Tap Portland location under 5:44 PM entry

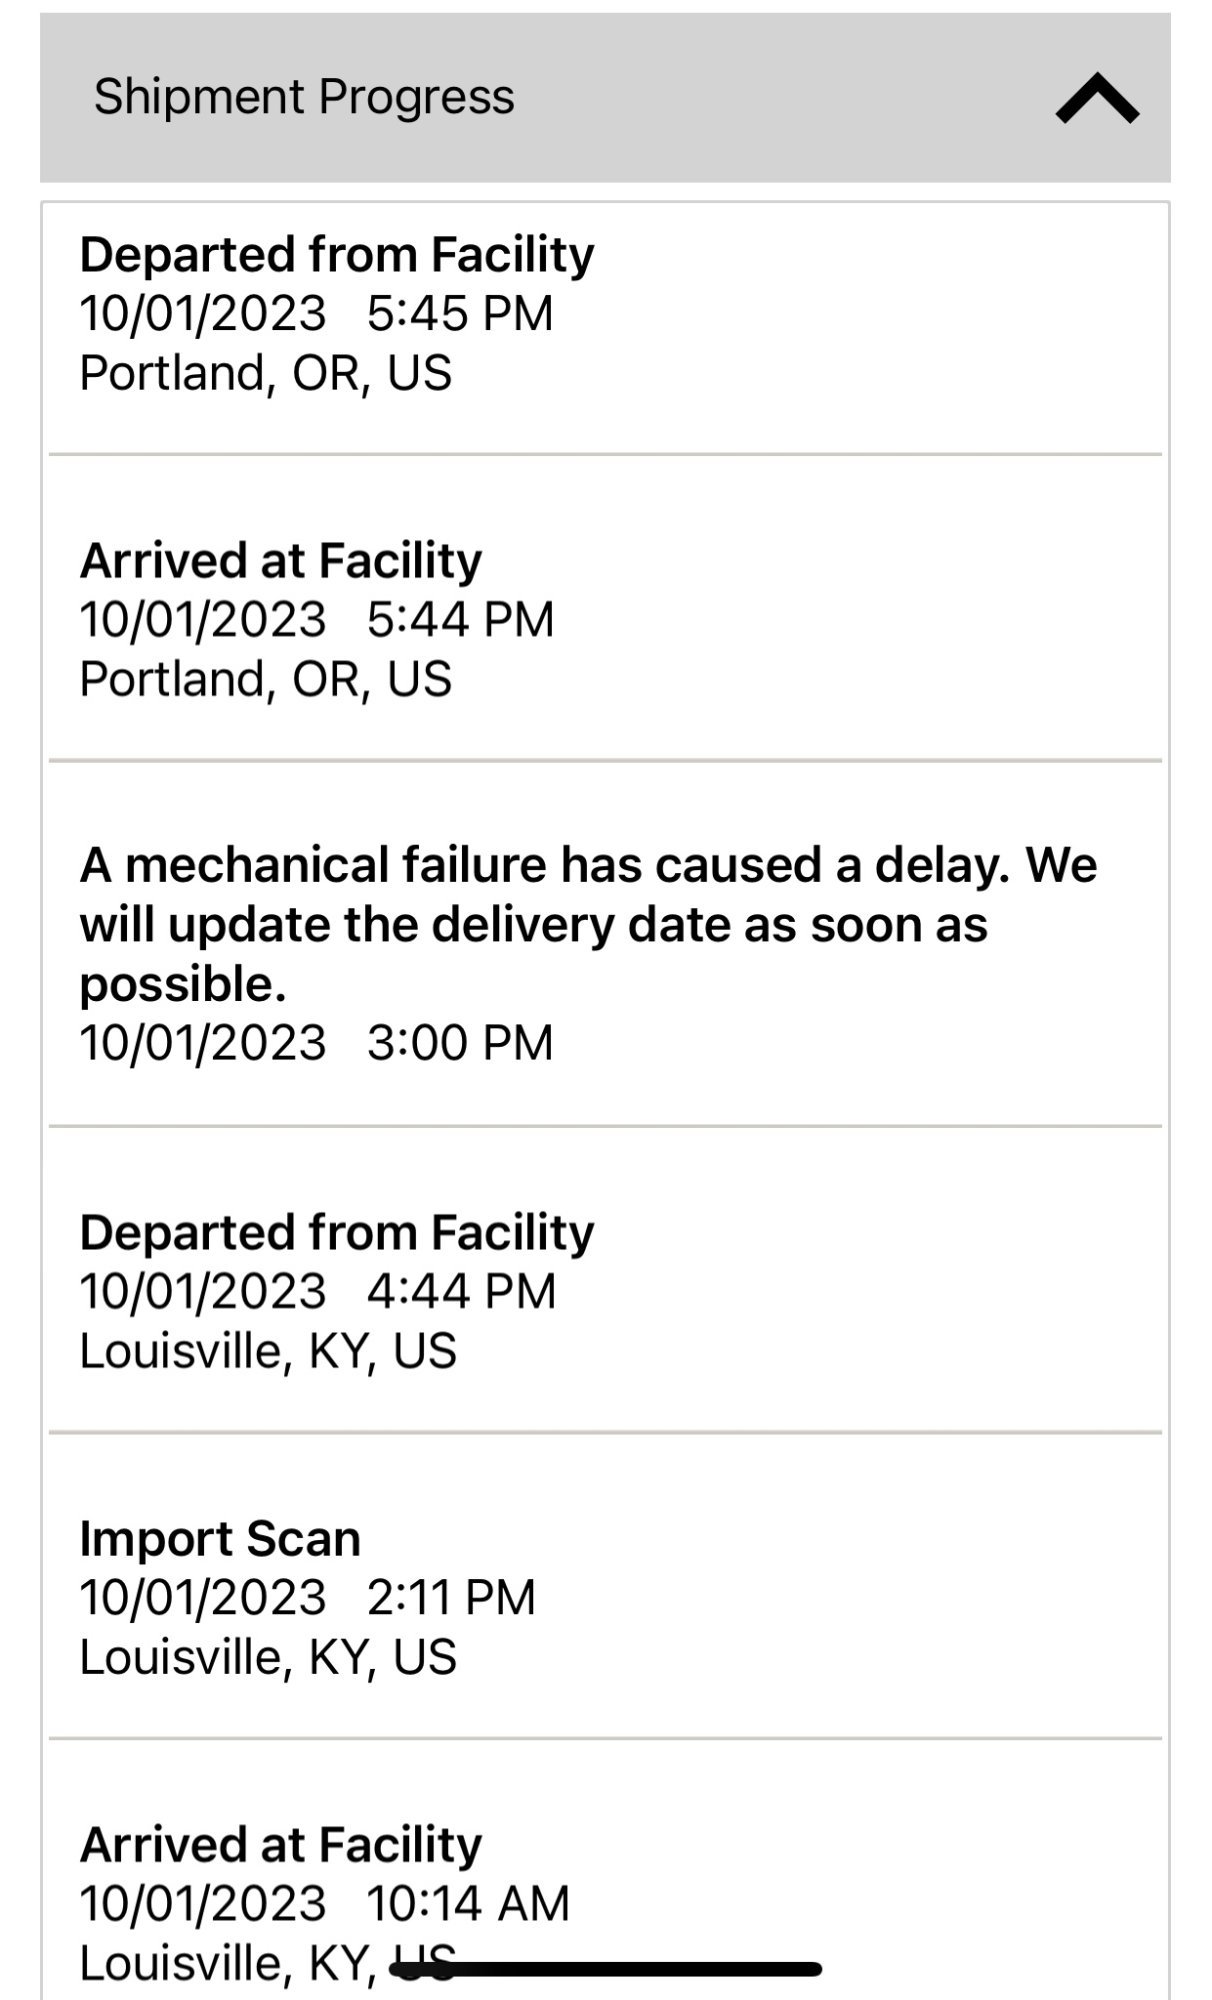[265, 679]
